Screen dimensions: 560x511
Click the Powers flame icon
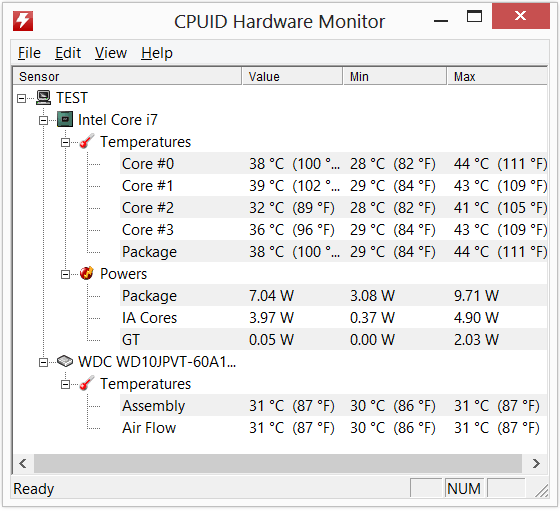(x=87, y=274)
